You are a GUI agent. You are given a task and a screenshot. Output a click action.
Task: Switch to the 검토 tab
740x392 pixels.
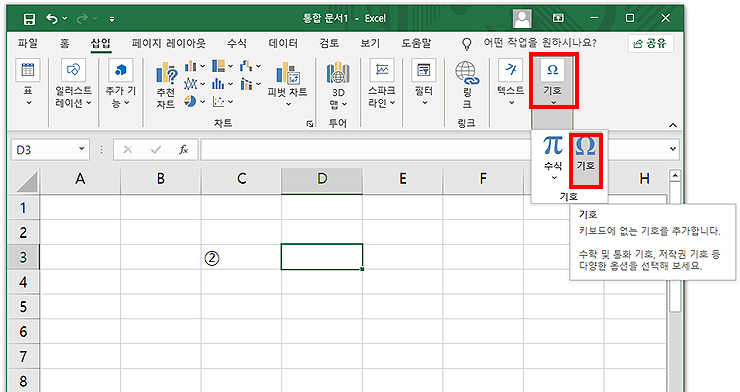329,43
